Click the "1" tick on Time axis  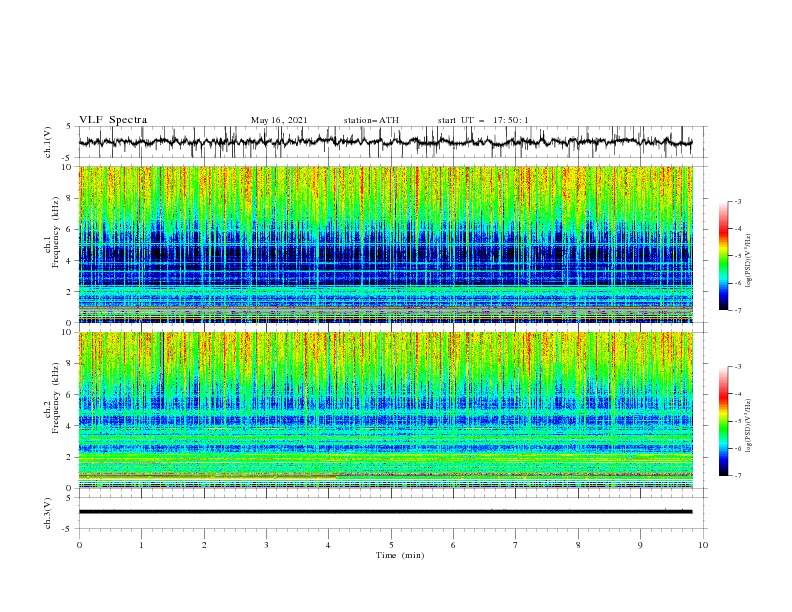point(141,545)
